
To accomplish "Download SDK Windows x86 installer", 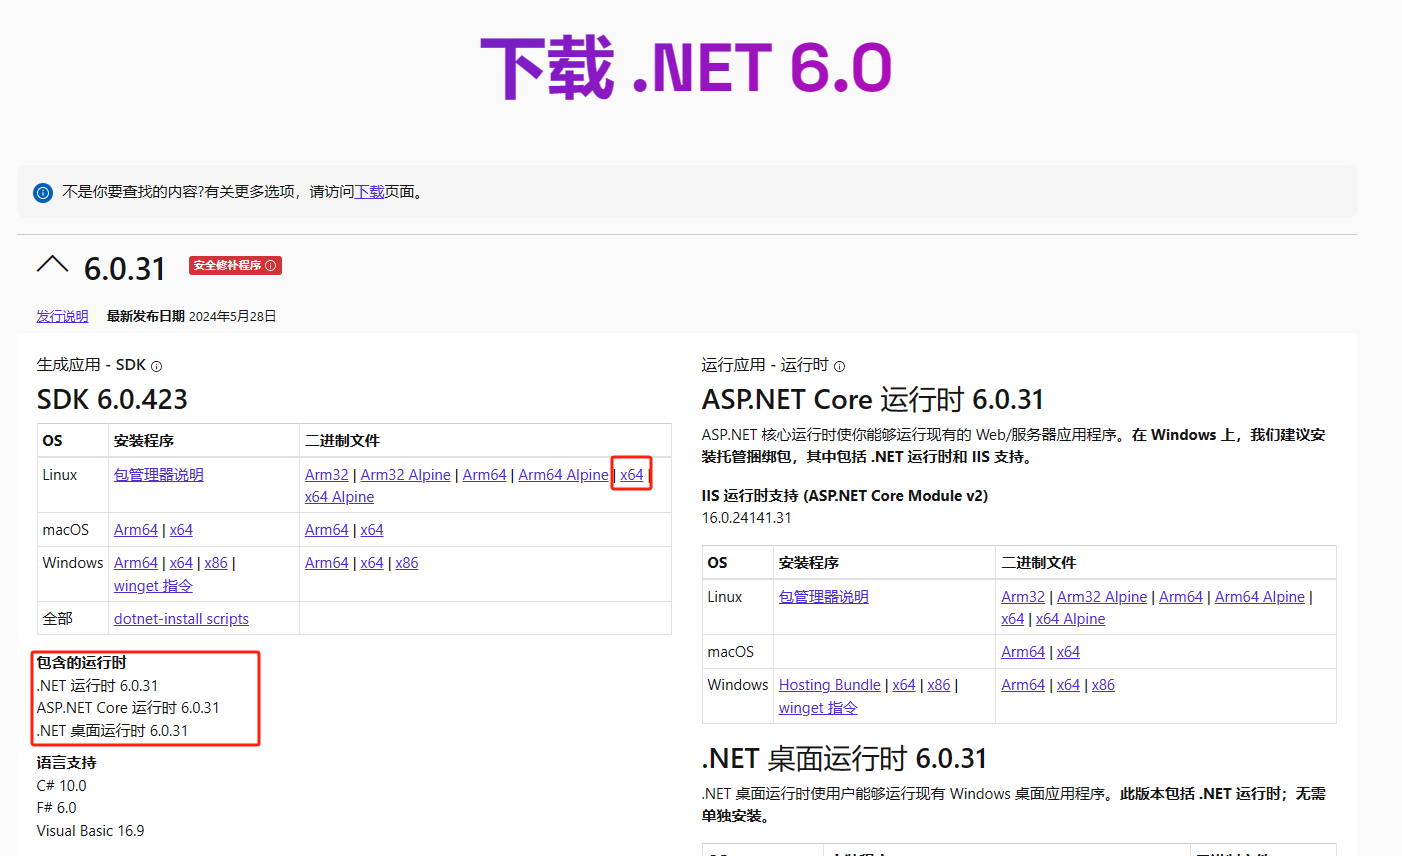I will click(x=216, y=563).
